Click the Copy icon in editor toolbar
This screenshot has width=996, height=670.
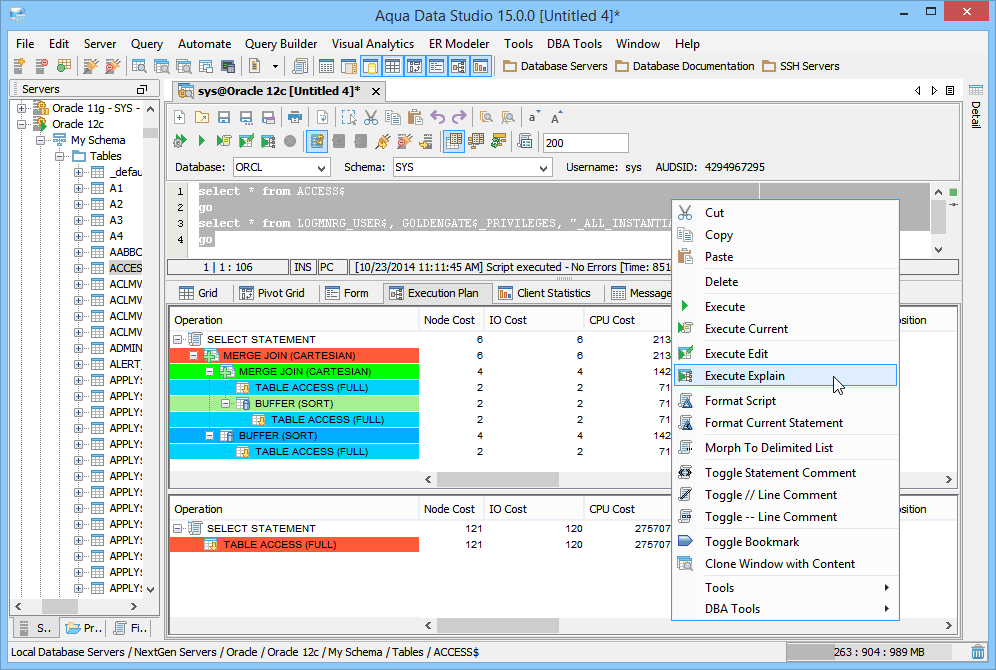click(393, 117)
